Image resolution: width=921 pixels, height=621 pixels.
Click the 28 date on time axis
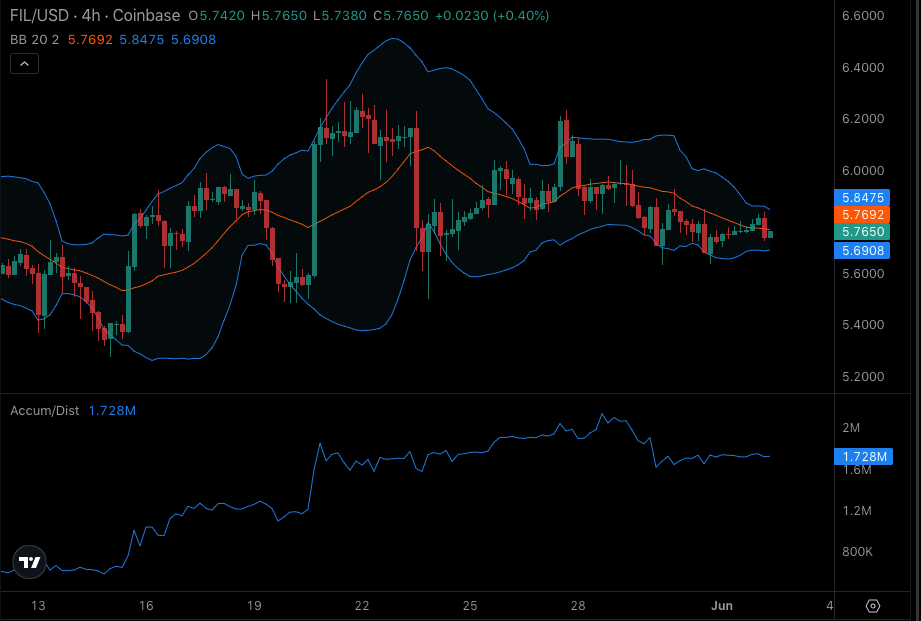pos(578,605)
